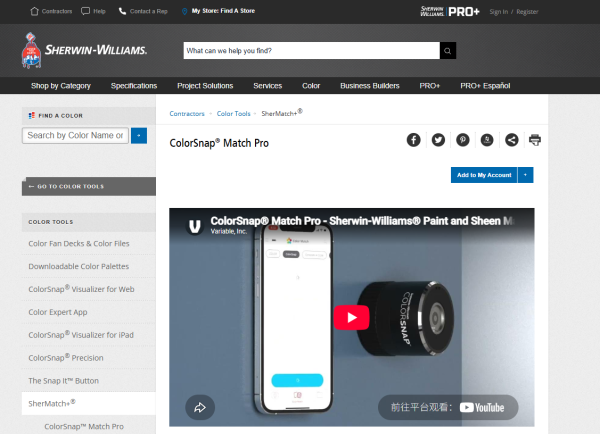600x434 pixels.
Task: Click Color Tools breadcrumb
Action: (233, 114)
